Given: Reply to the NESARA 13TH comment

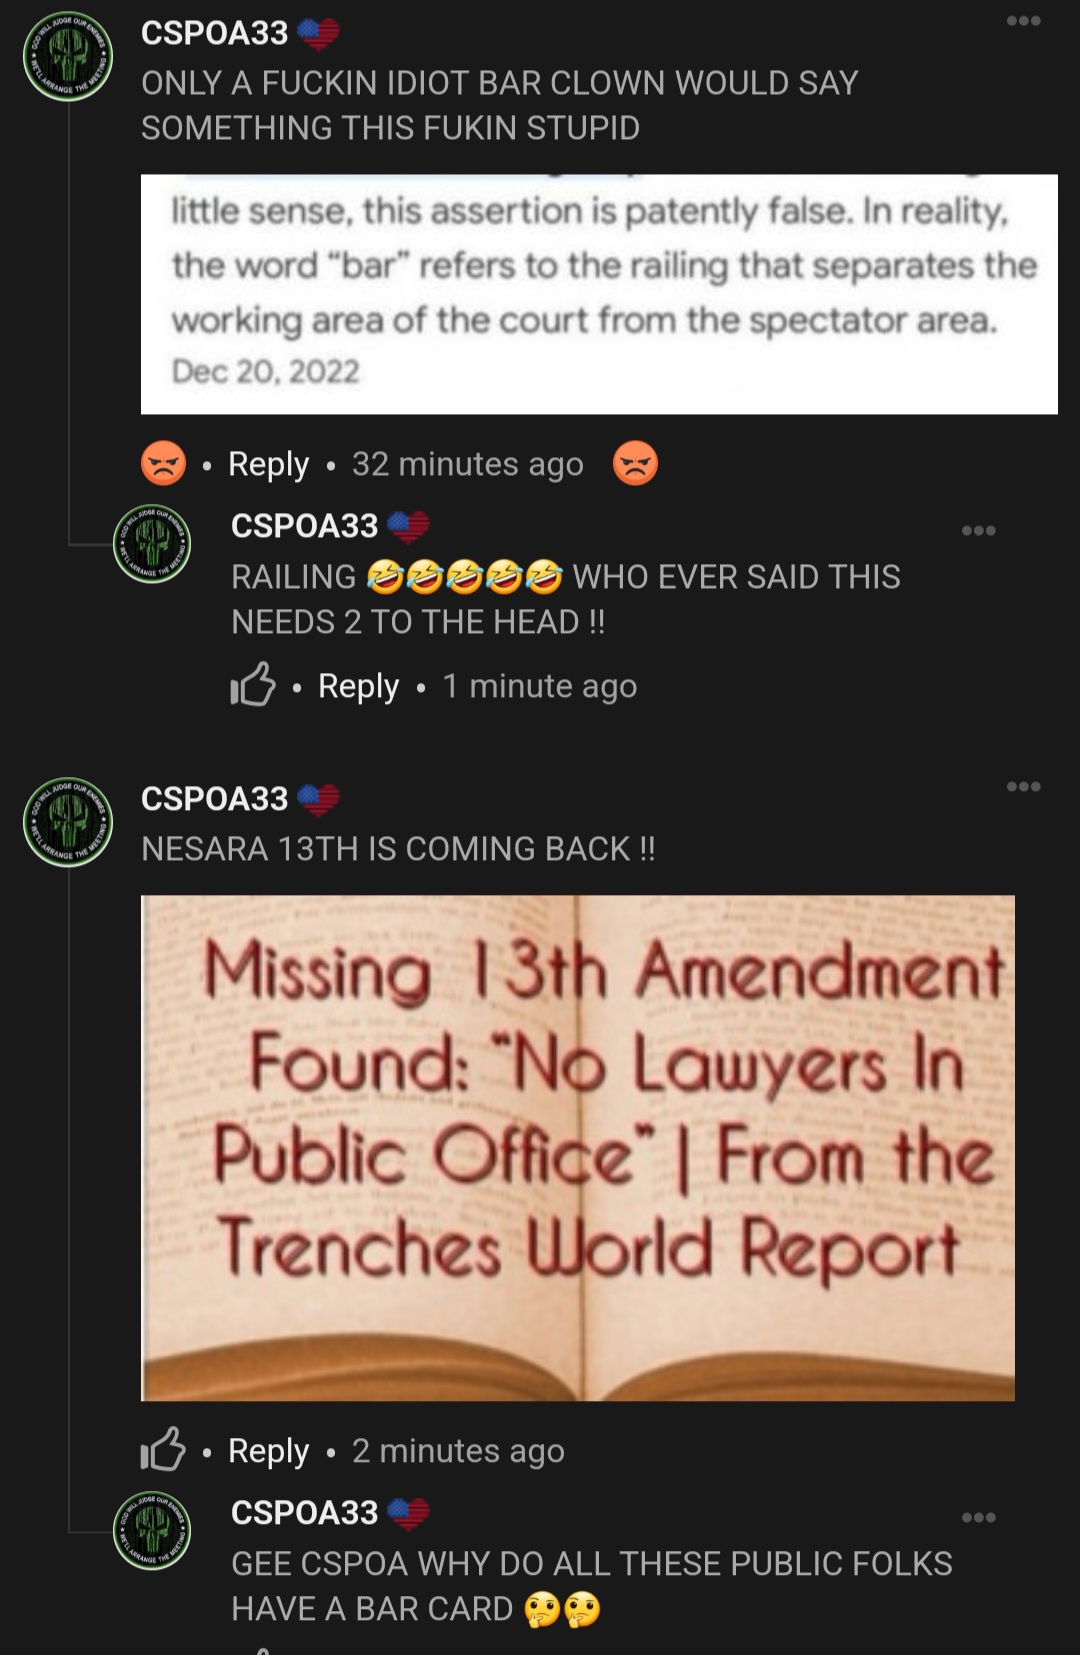Looking at the screenshot, I should coord(268,1451).
